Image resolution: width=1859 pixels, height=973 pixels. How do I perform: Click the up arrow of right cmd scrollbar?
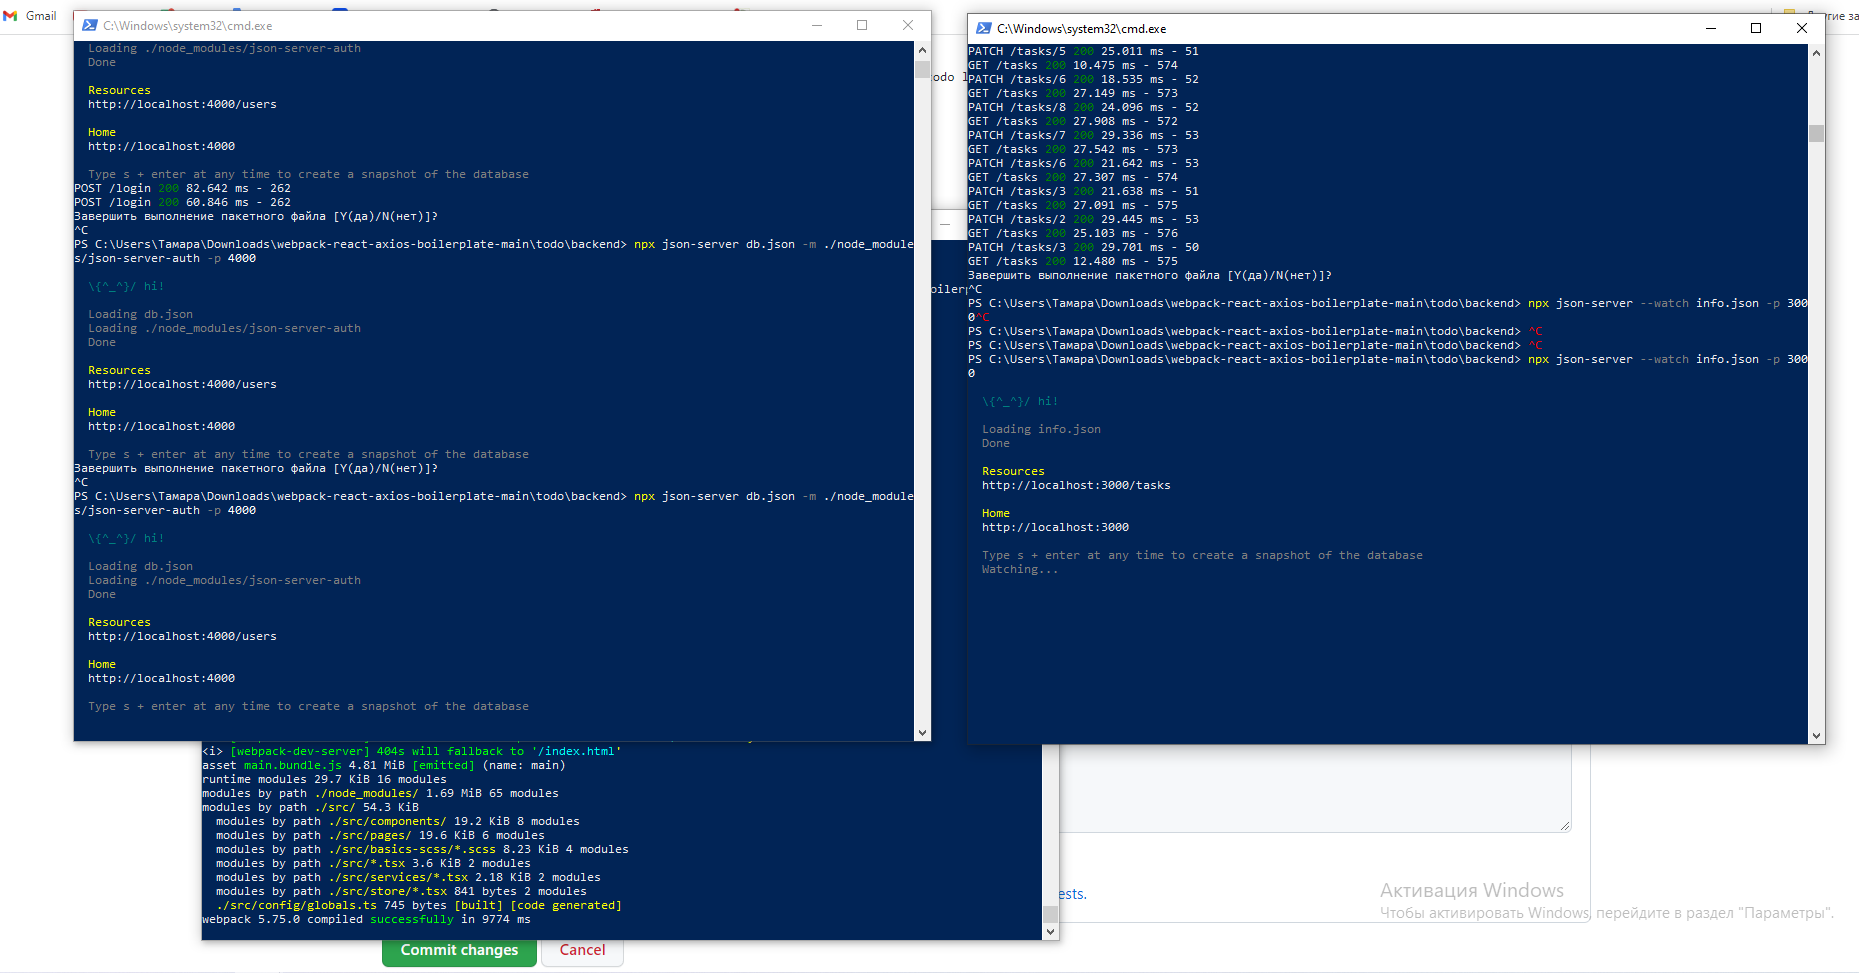(1816, 52)
